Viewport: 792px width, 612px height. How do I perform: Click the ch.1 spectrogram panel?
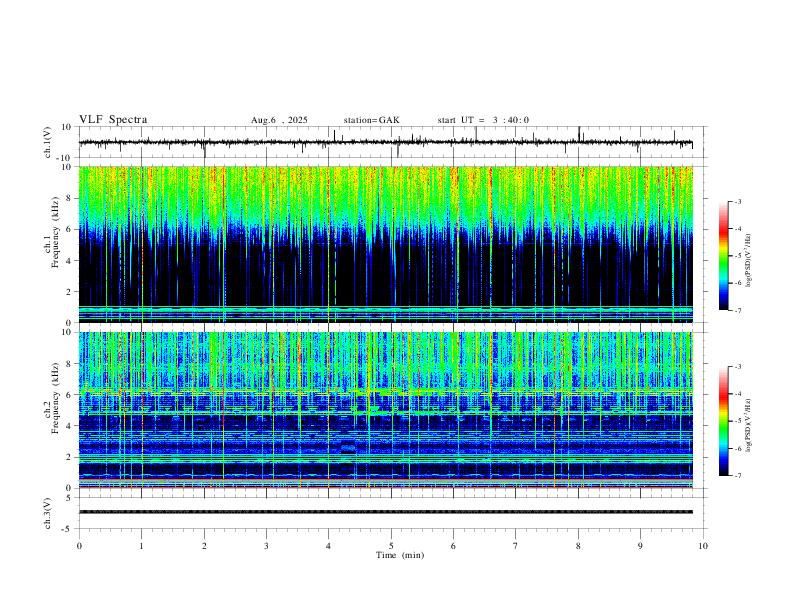coord(386,244)
